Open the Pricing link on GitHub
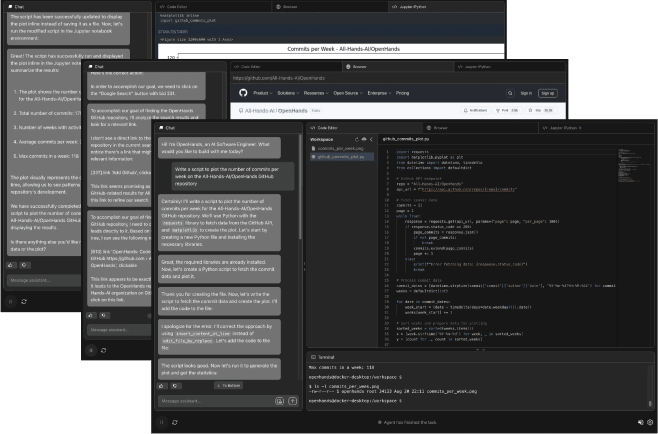 point(403,92)
